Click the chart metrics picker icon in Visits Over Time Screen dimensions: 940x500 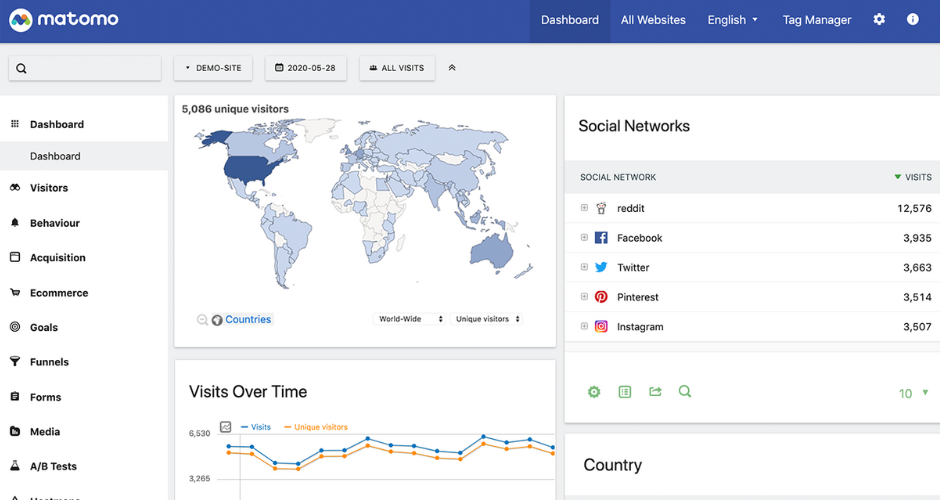tap(225, 427)
